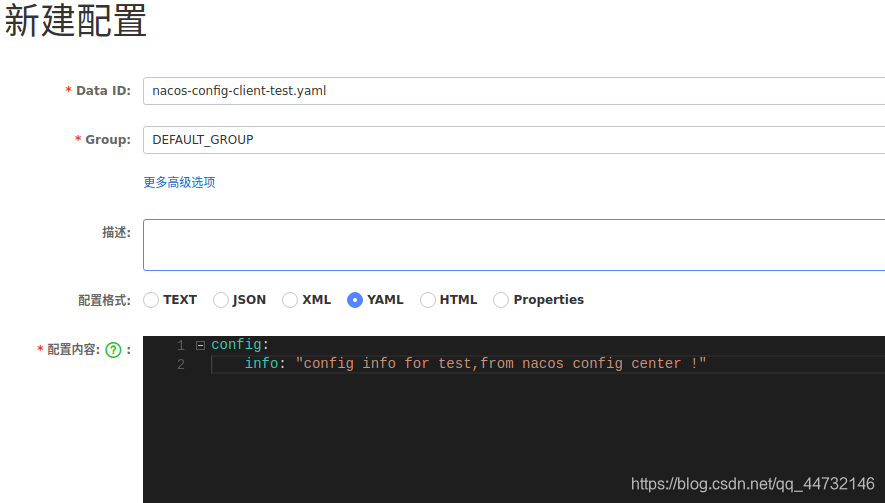Screen dimensions: 885x503
Task: Click line number 2 in editor gutter
Action: click(x=181, y=364)
